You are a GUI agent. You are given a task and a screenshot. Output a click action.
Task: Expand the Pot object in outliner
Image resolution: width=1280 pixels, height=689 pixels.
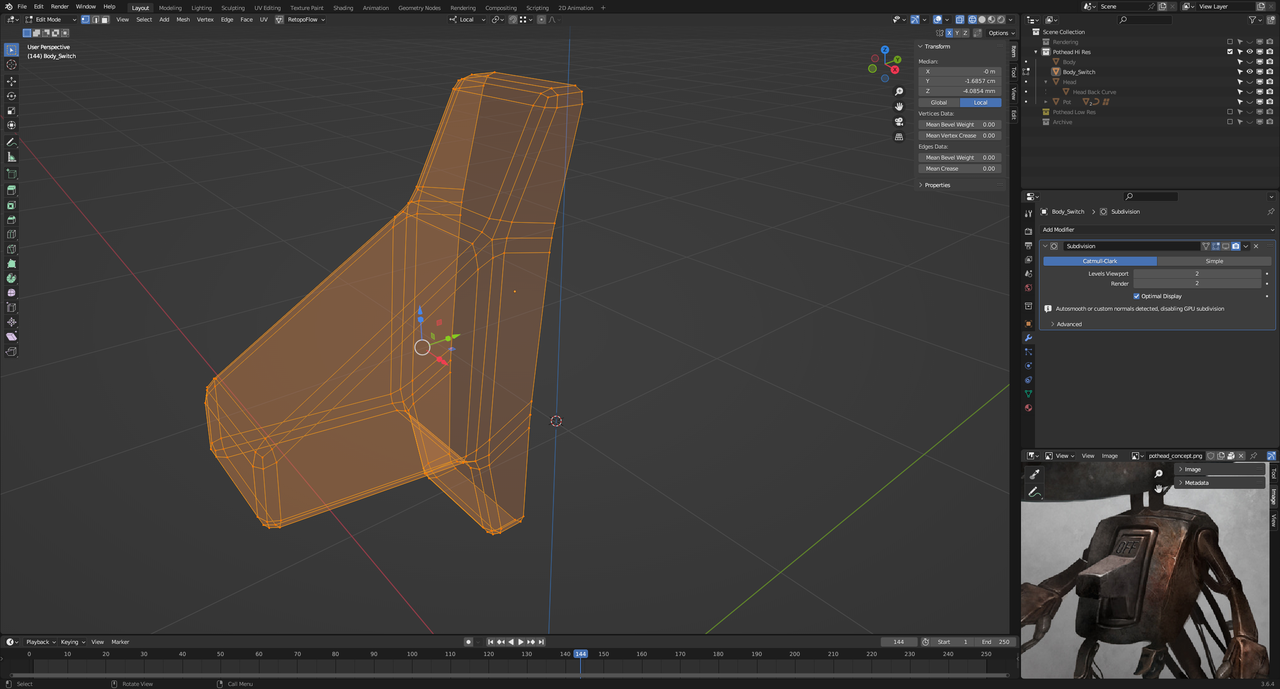[x=1046, y=102]
